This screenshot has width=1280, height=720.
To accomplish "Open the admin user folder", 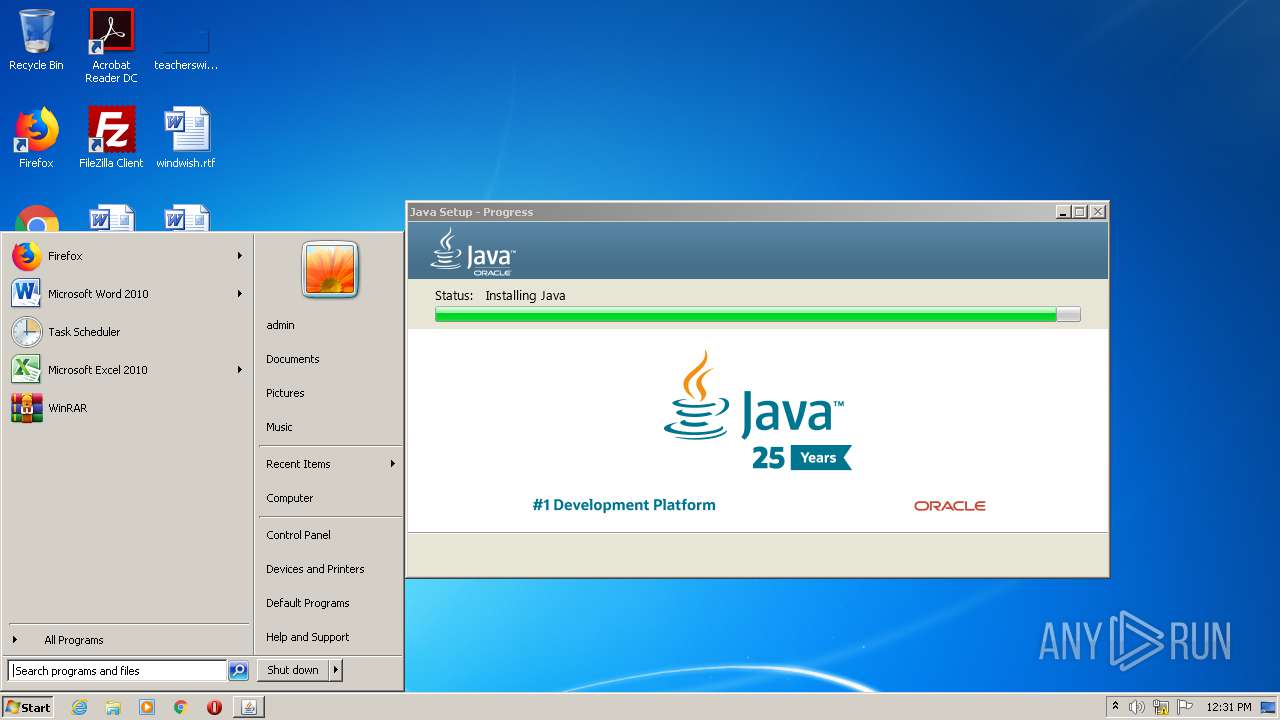I will [280, 325].
